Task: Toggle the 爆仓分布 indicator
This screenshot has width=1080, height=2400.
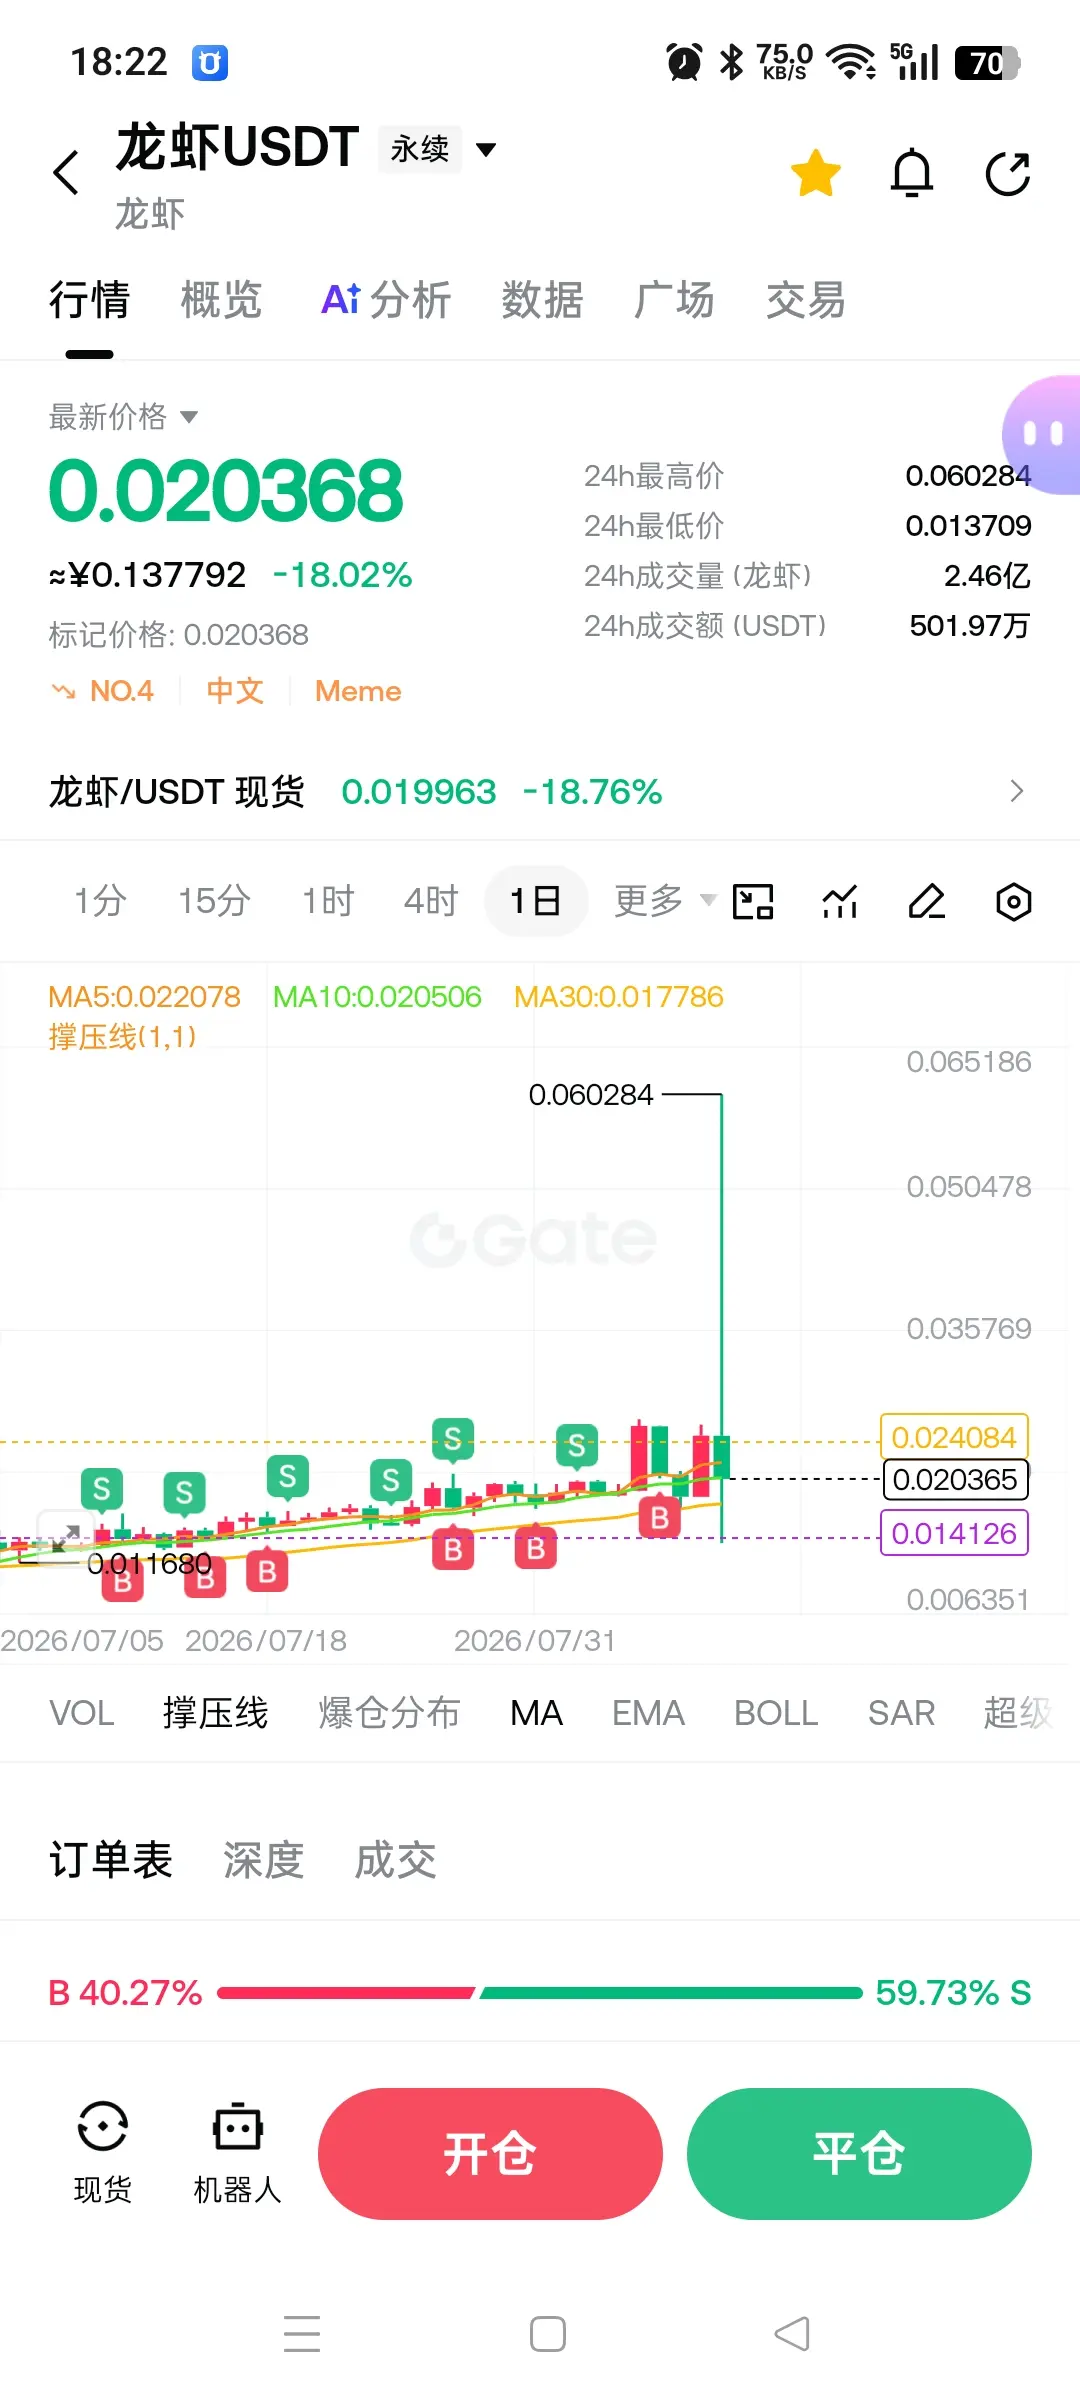Action: coord(389,1713)
